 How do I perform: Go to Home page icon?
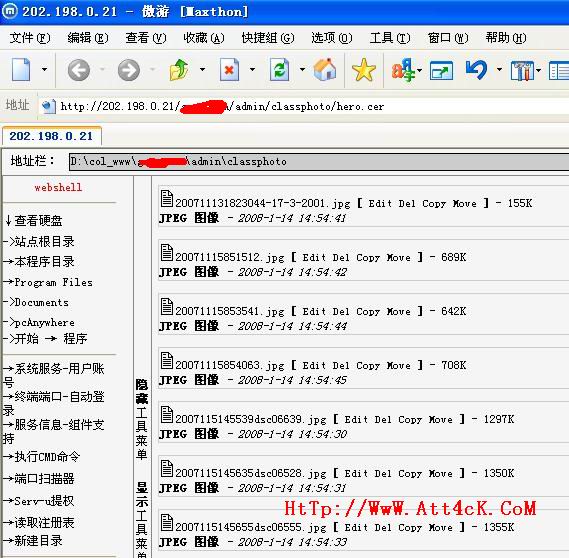325,69
